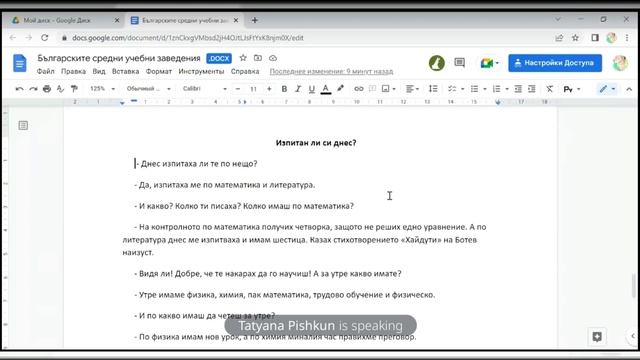The width and height of the screenshot is (640, 360).
Task: Click the .DOCX badge
Action: point(219,58)
